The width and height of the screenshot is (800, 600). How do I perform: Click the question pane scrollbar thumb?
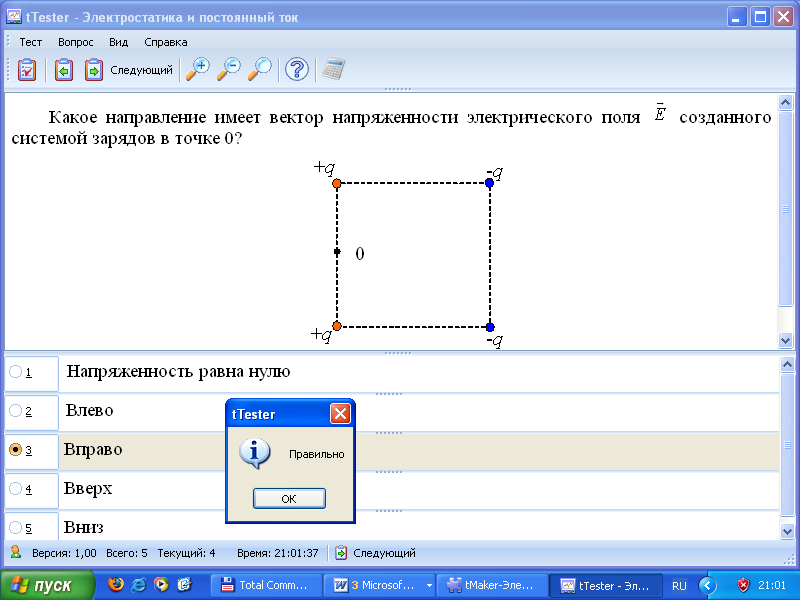785,209
